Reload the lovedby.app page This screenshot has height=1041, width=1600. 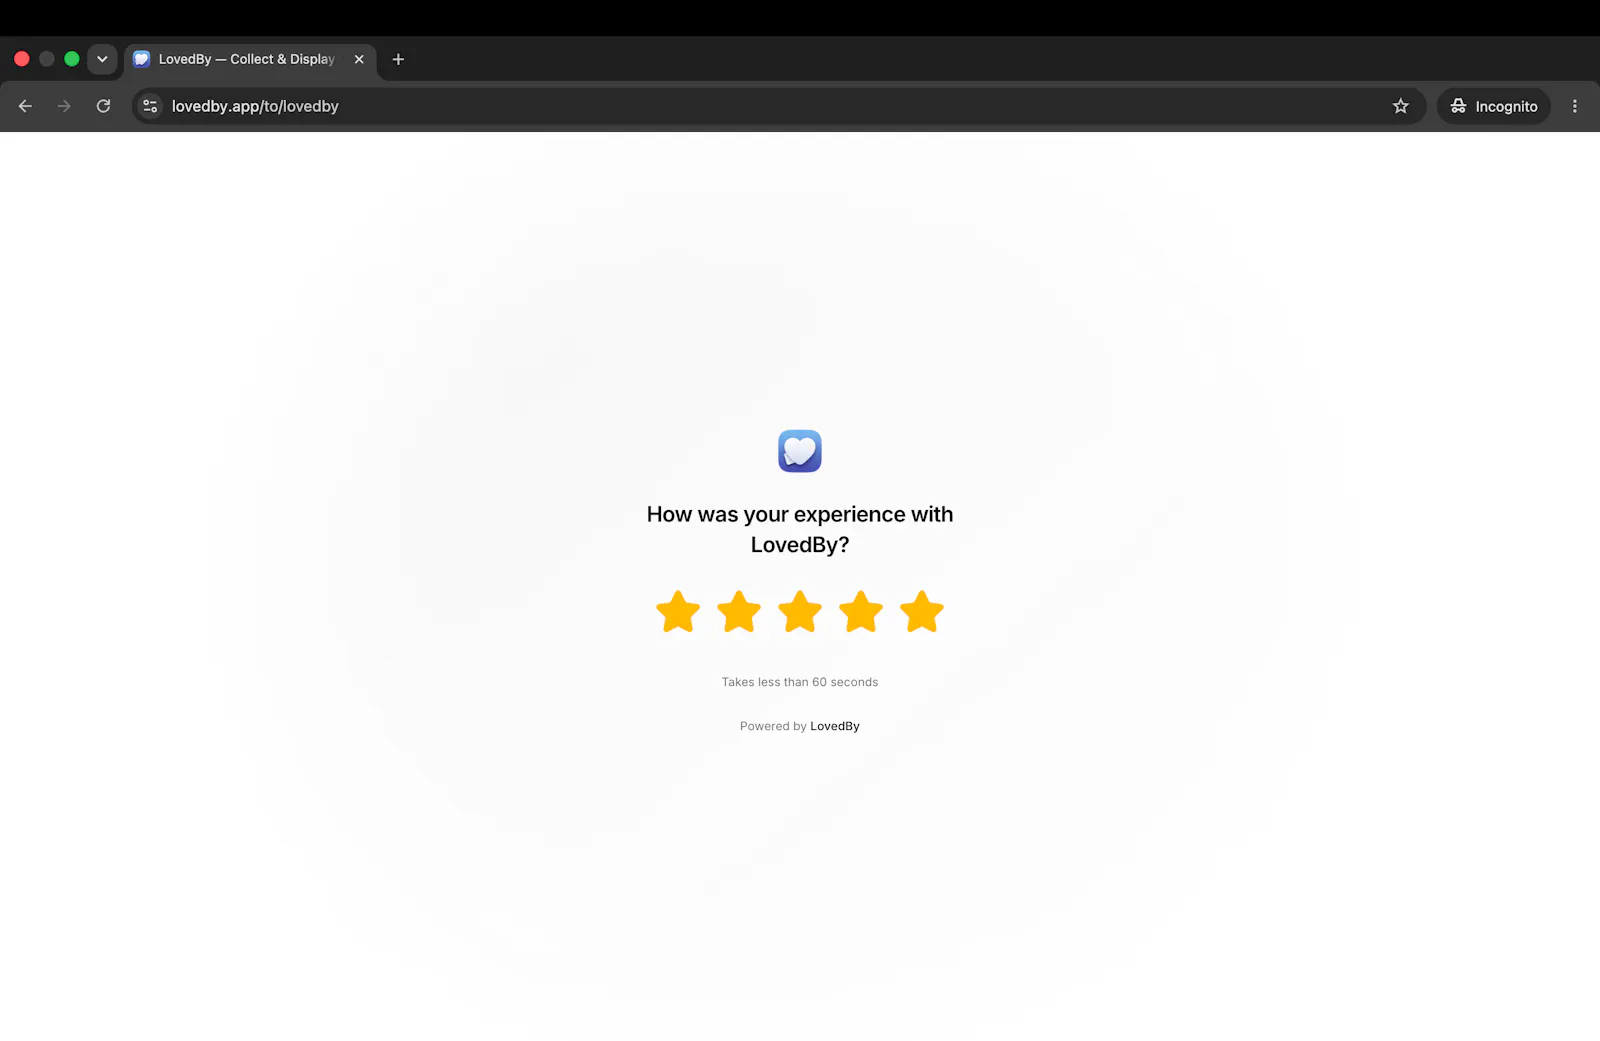103,106
